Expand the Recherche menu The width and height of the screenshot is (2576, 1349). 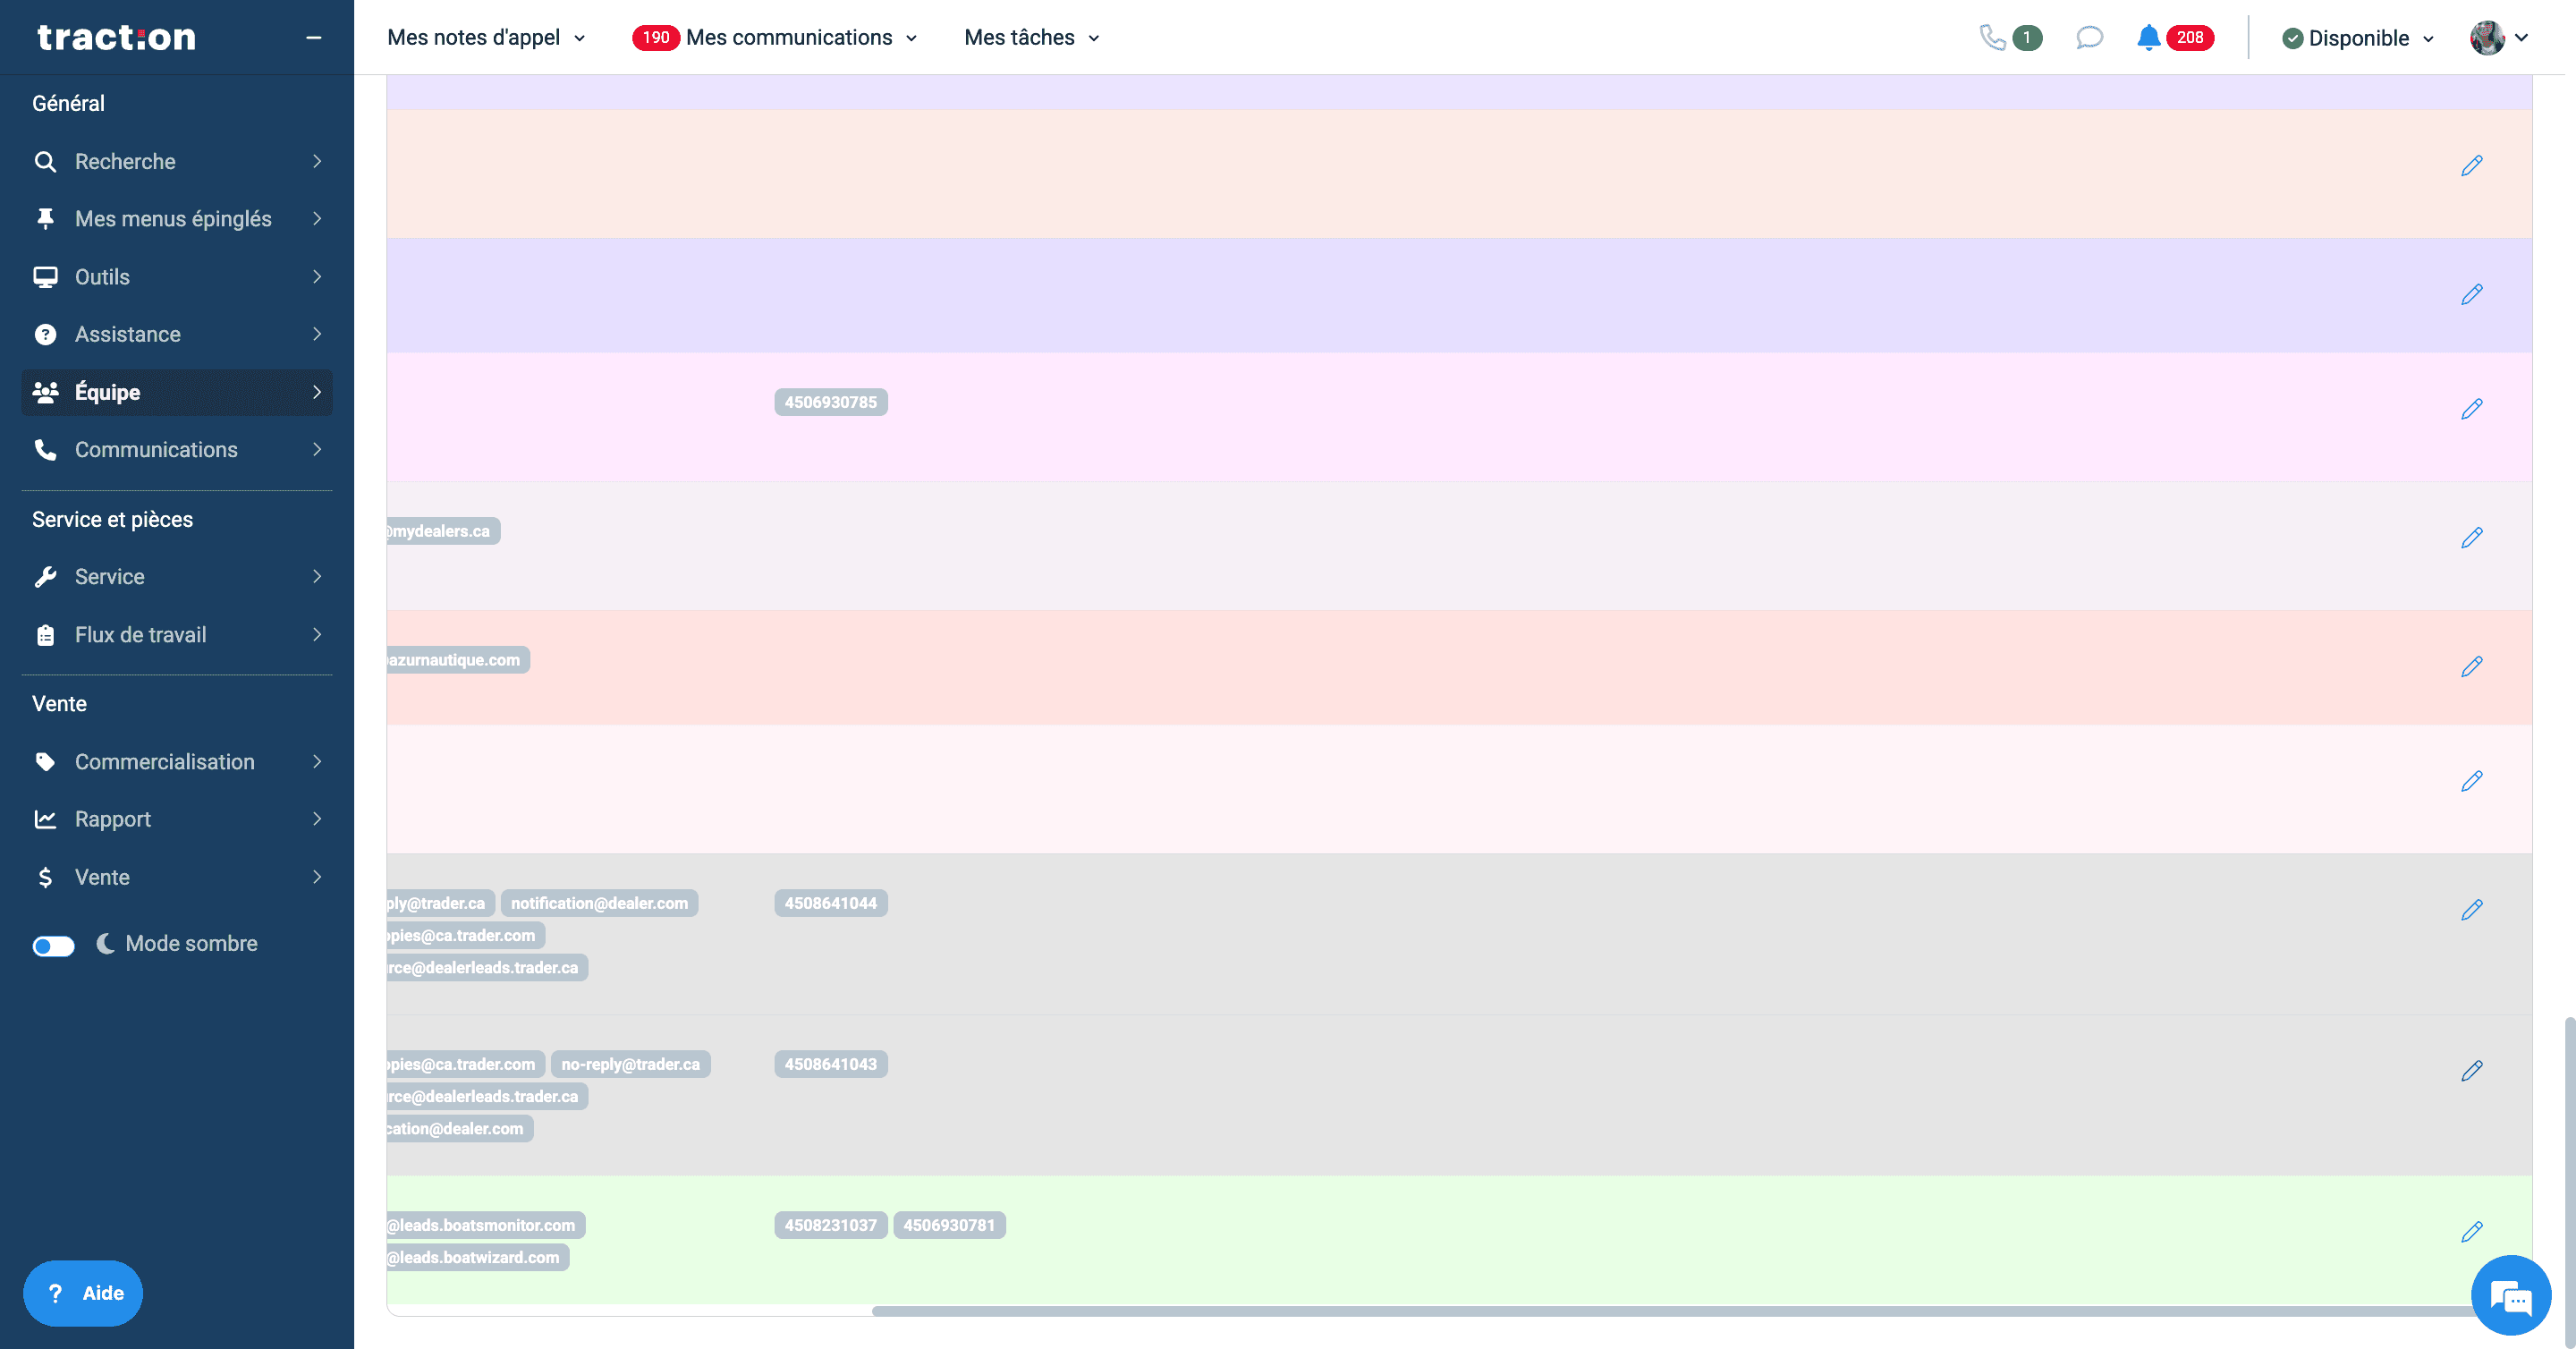[x=177, y=162]
